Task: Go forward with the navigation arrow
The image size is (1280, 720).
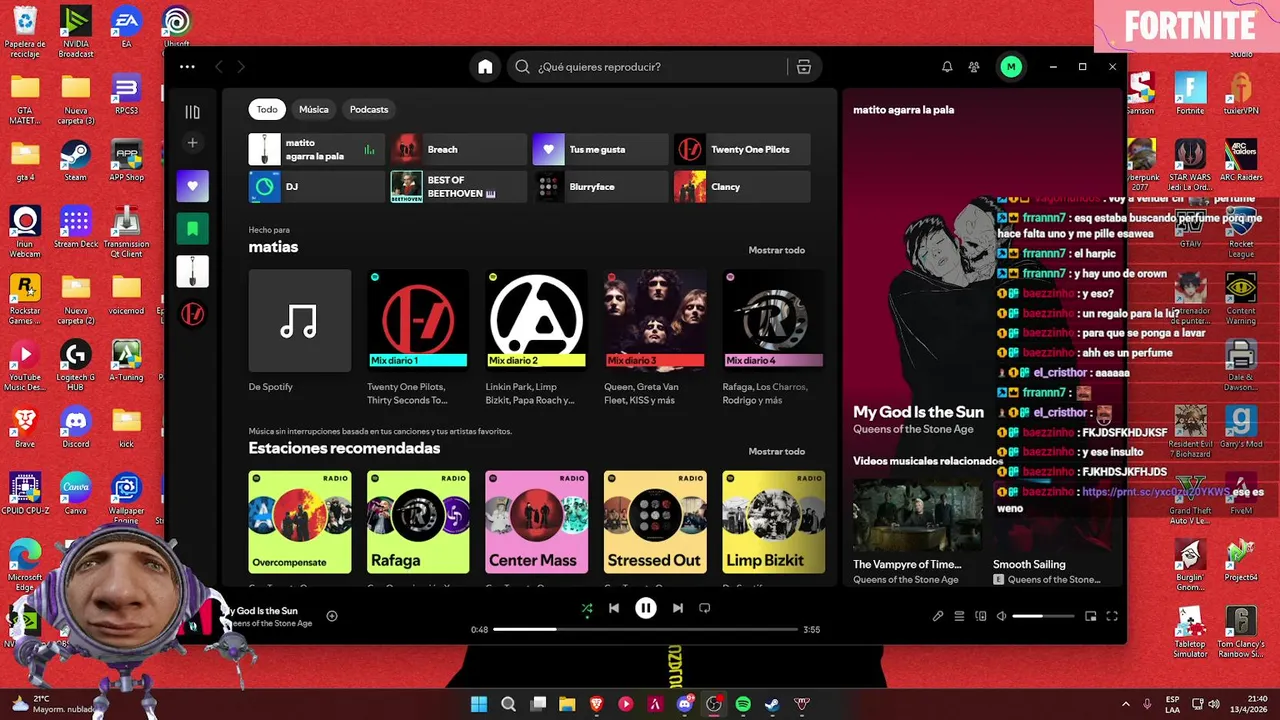Action: tap(241, 67)
